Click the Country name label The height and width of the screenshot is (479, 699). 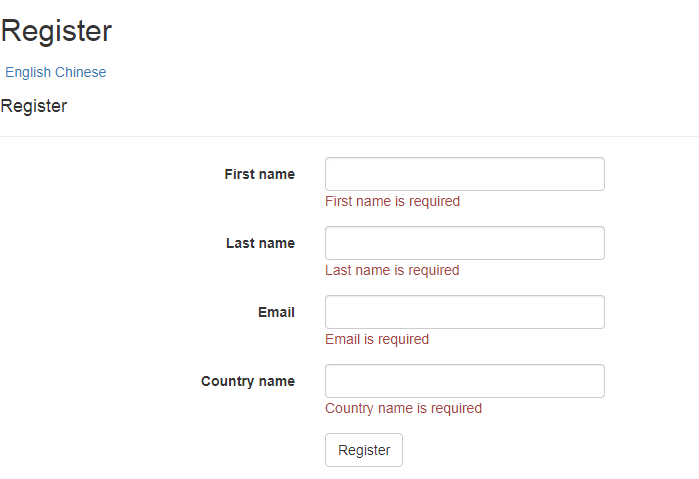pyautogui.click(x=248, y=381)
